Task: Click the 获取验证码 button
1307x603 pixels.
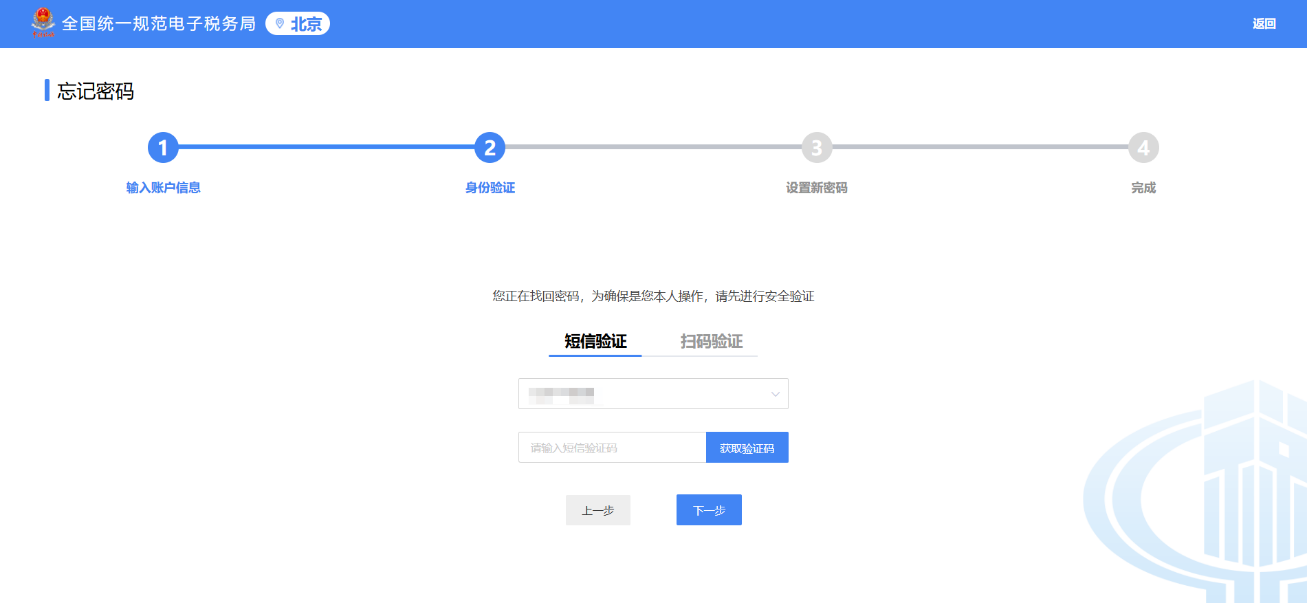Action: pos(747,448)
